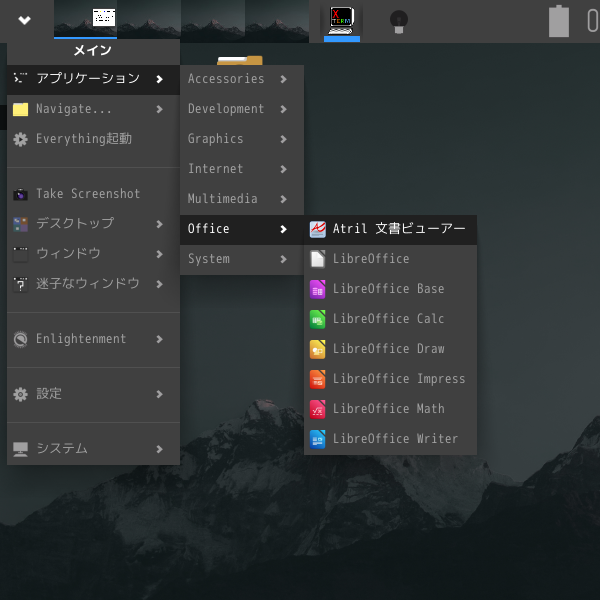Select the Office category
Image resolution: width=600 pixels, height=600 pixels.
click(x=242, y=229)
